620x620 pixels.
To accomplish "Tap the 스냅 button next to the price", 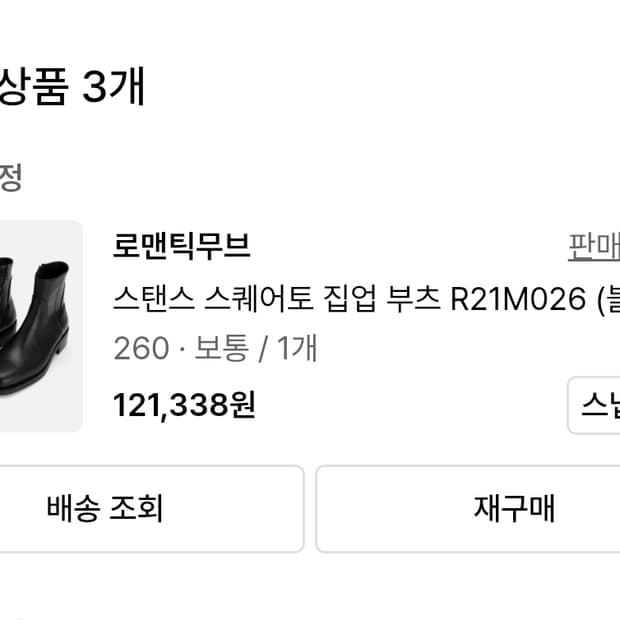I will point(594,405).
